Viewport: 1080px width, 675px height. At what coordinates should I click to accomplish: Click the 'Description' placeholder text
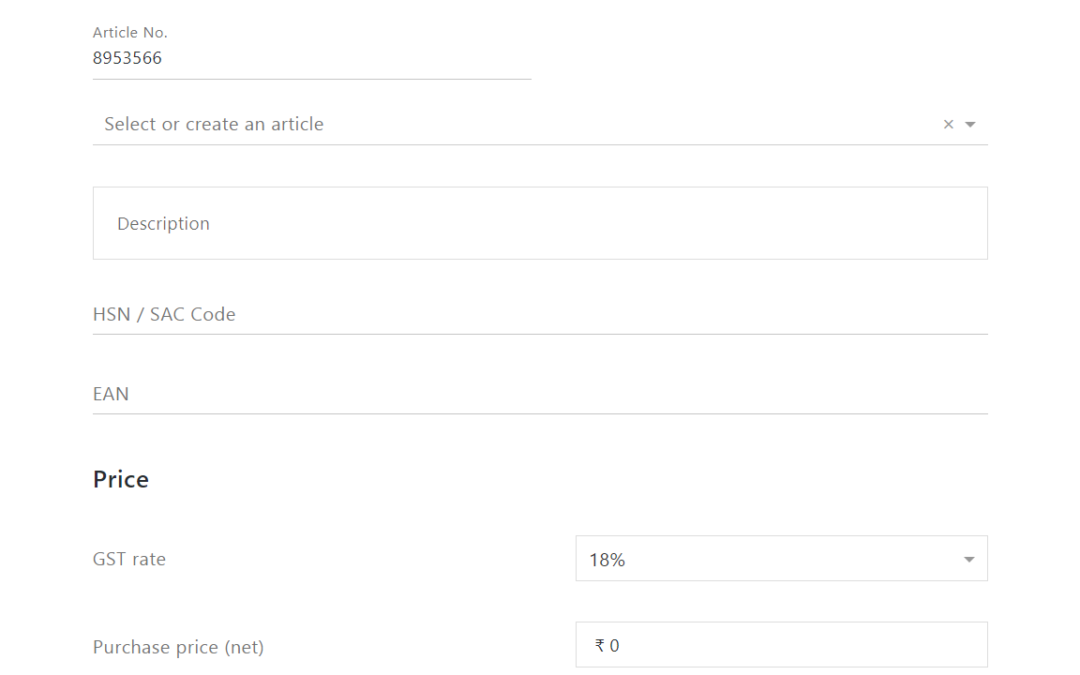163,224
